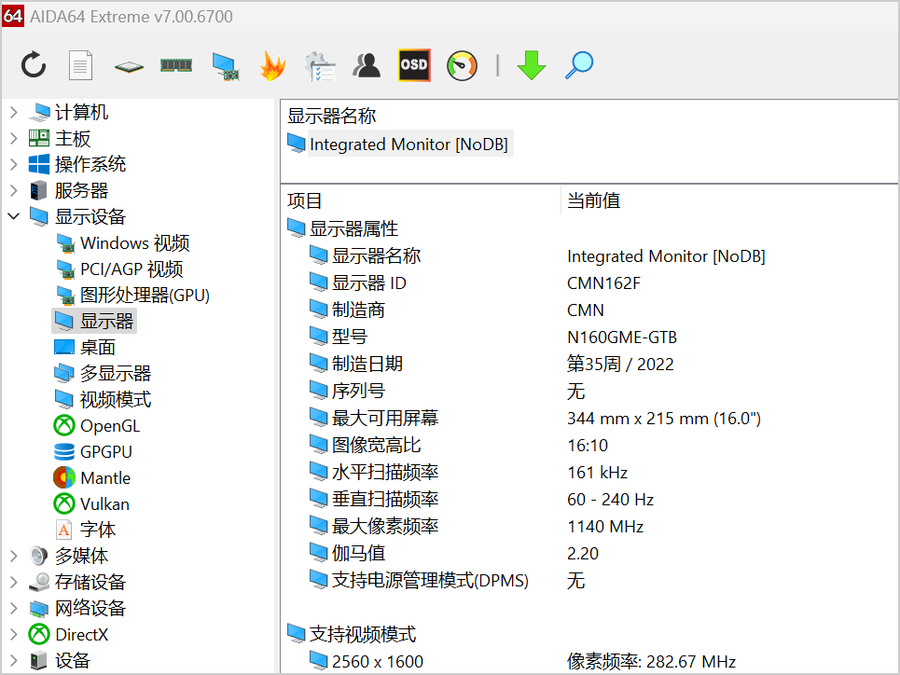900x675 pixels.
Task: Click the green download update arrow
Action: click(x=531, y=65)
